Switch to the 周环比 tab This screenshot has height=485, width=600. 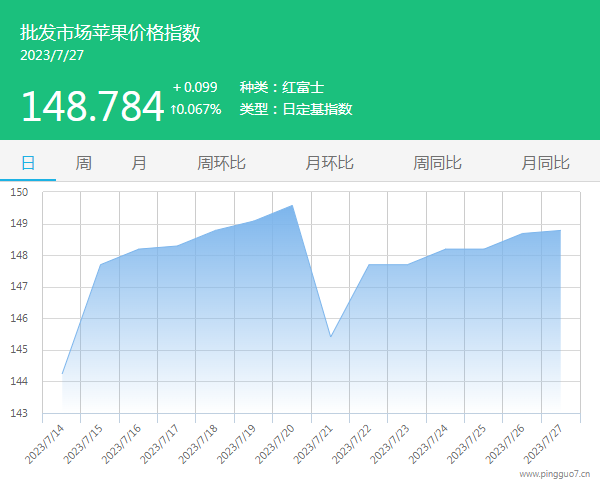[222, 163]
